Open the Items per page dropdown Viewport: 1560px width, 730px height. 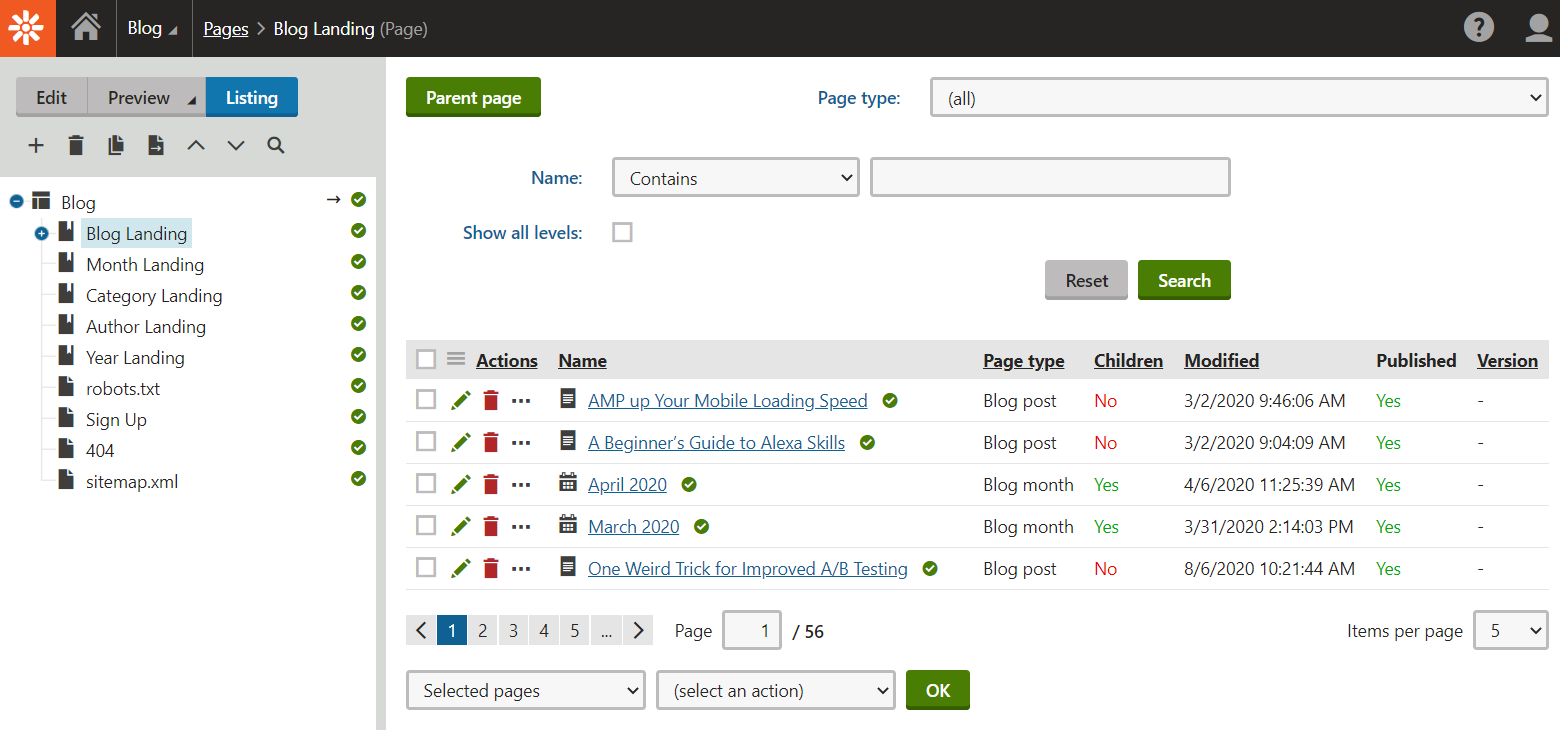1510,630
